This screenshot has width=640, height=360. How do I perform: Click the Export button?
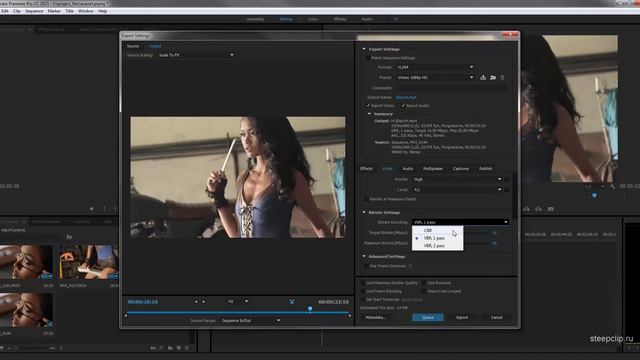pos(462,318)
